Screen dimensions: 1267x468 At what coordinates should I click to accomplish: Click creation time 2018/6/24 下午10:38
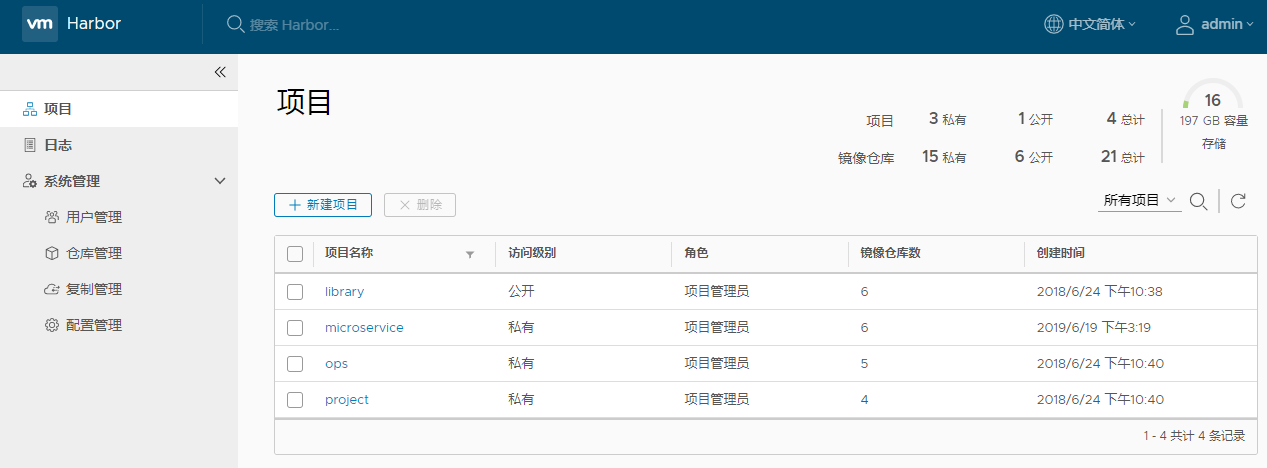(x=1100, y=292)
